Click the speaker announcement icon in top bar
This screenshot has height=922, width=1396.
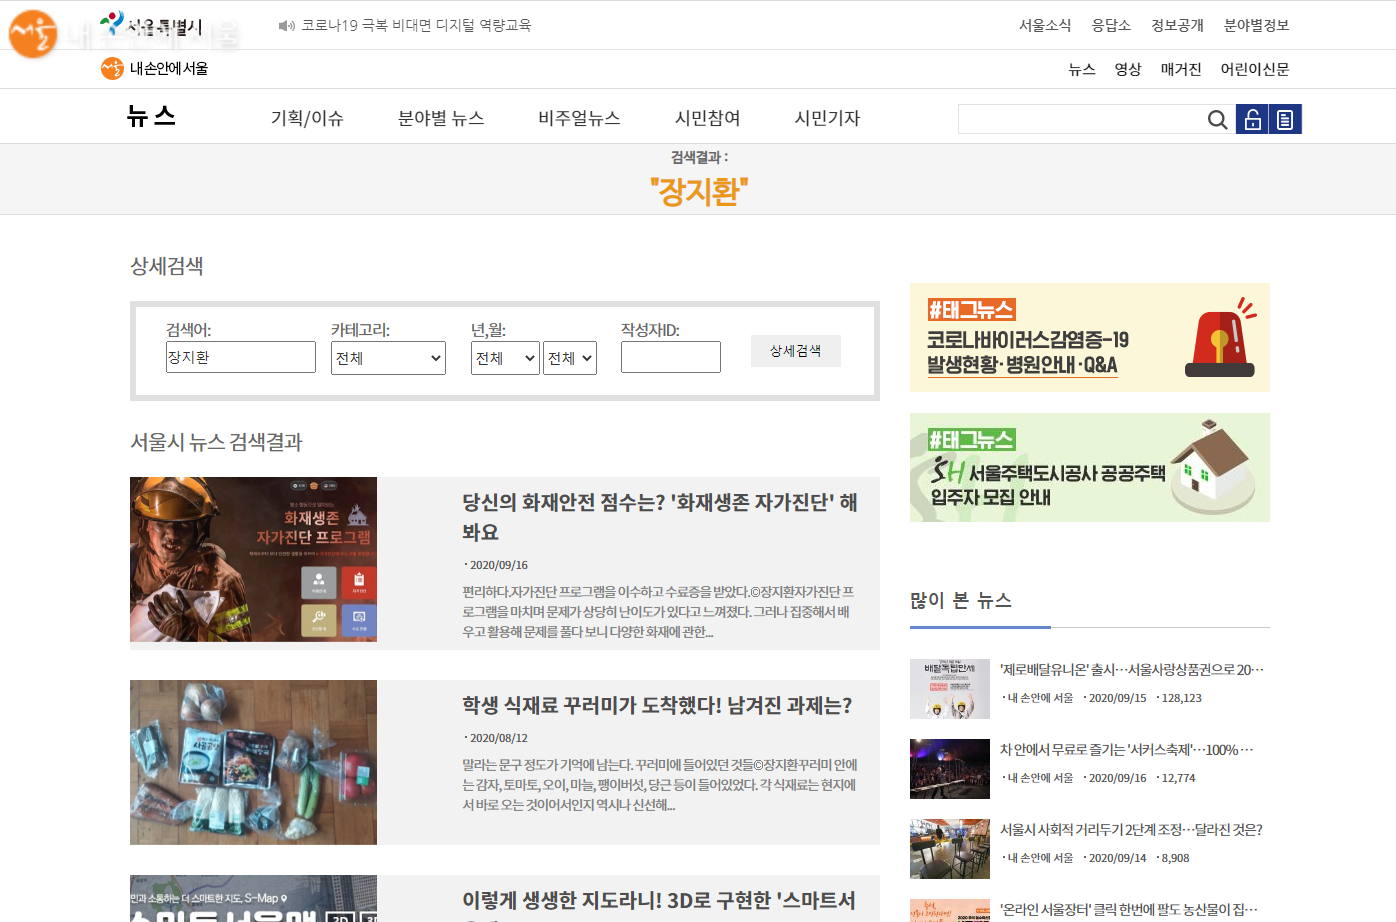286,26
